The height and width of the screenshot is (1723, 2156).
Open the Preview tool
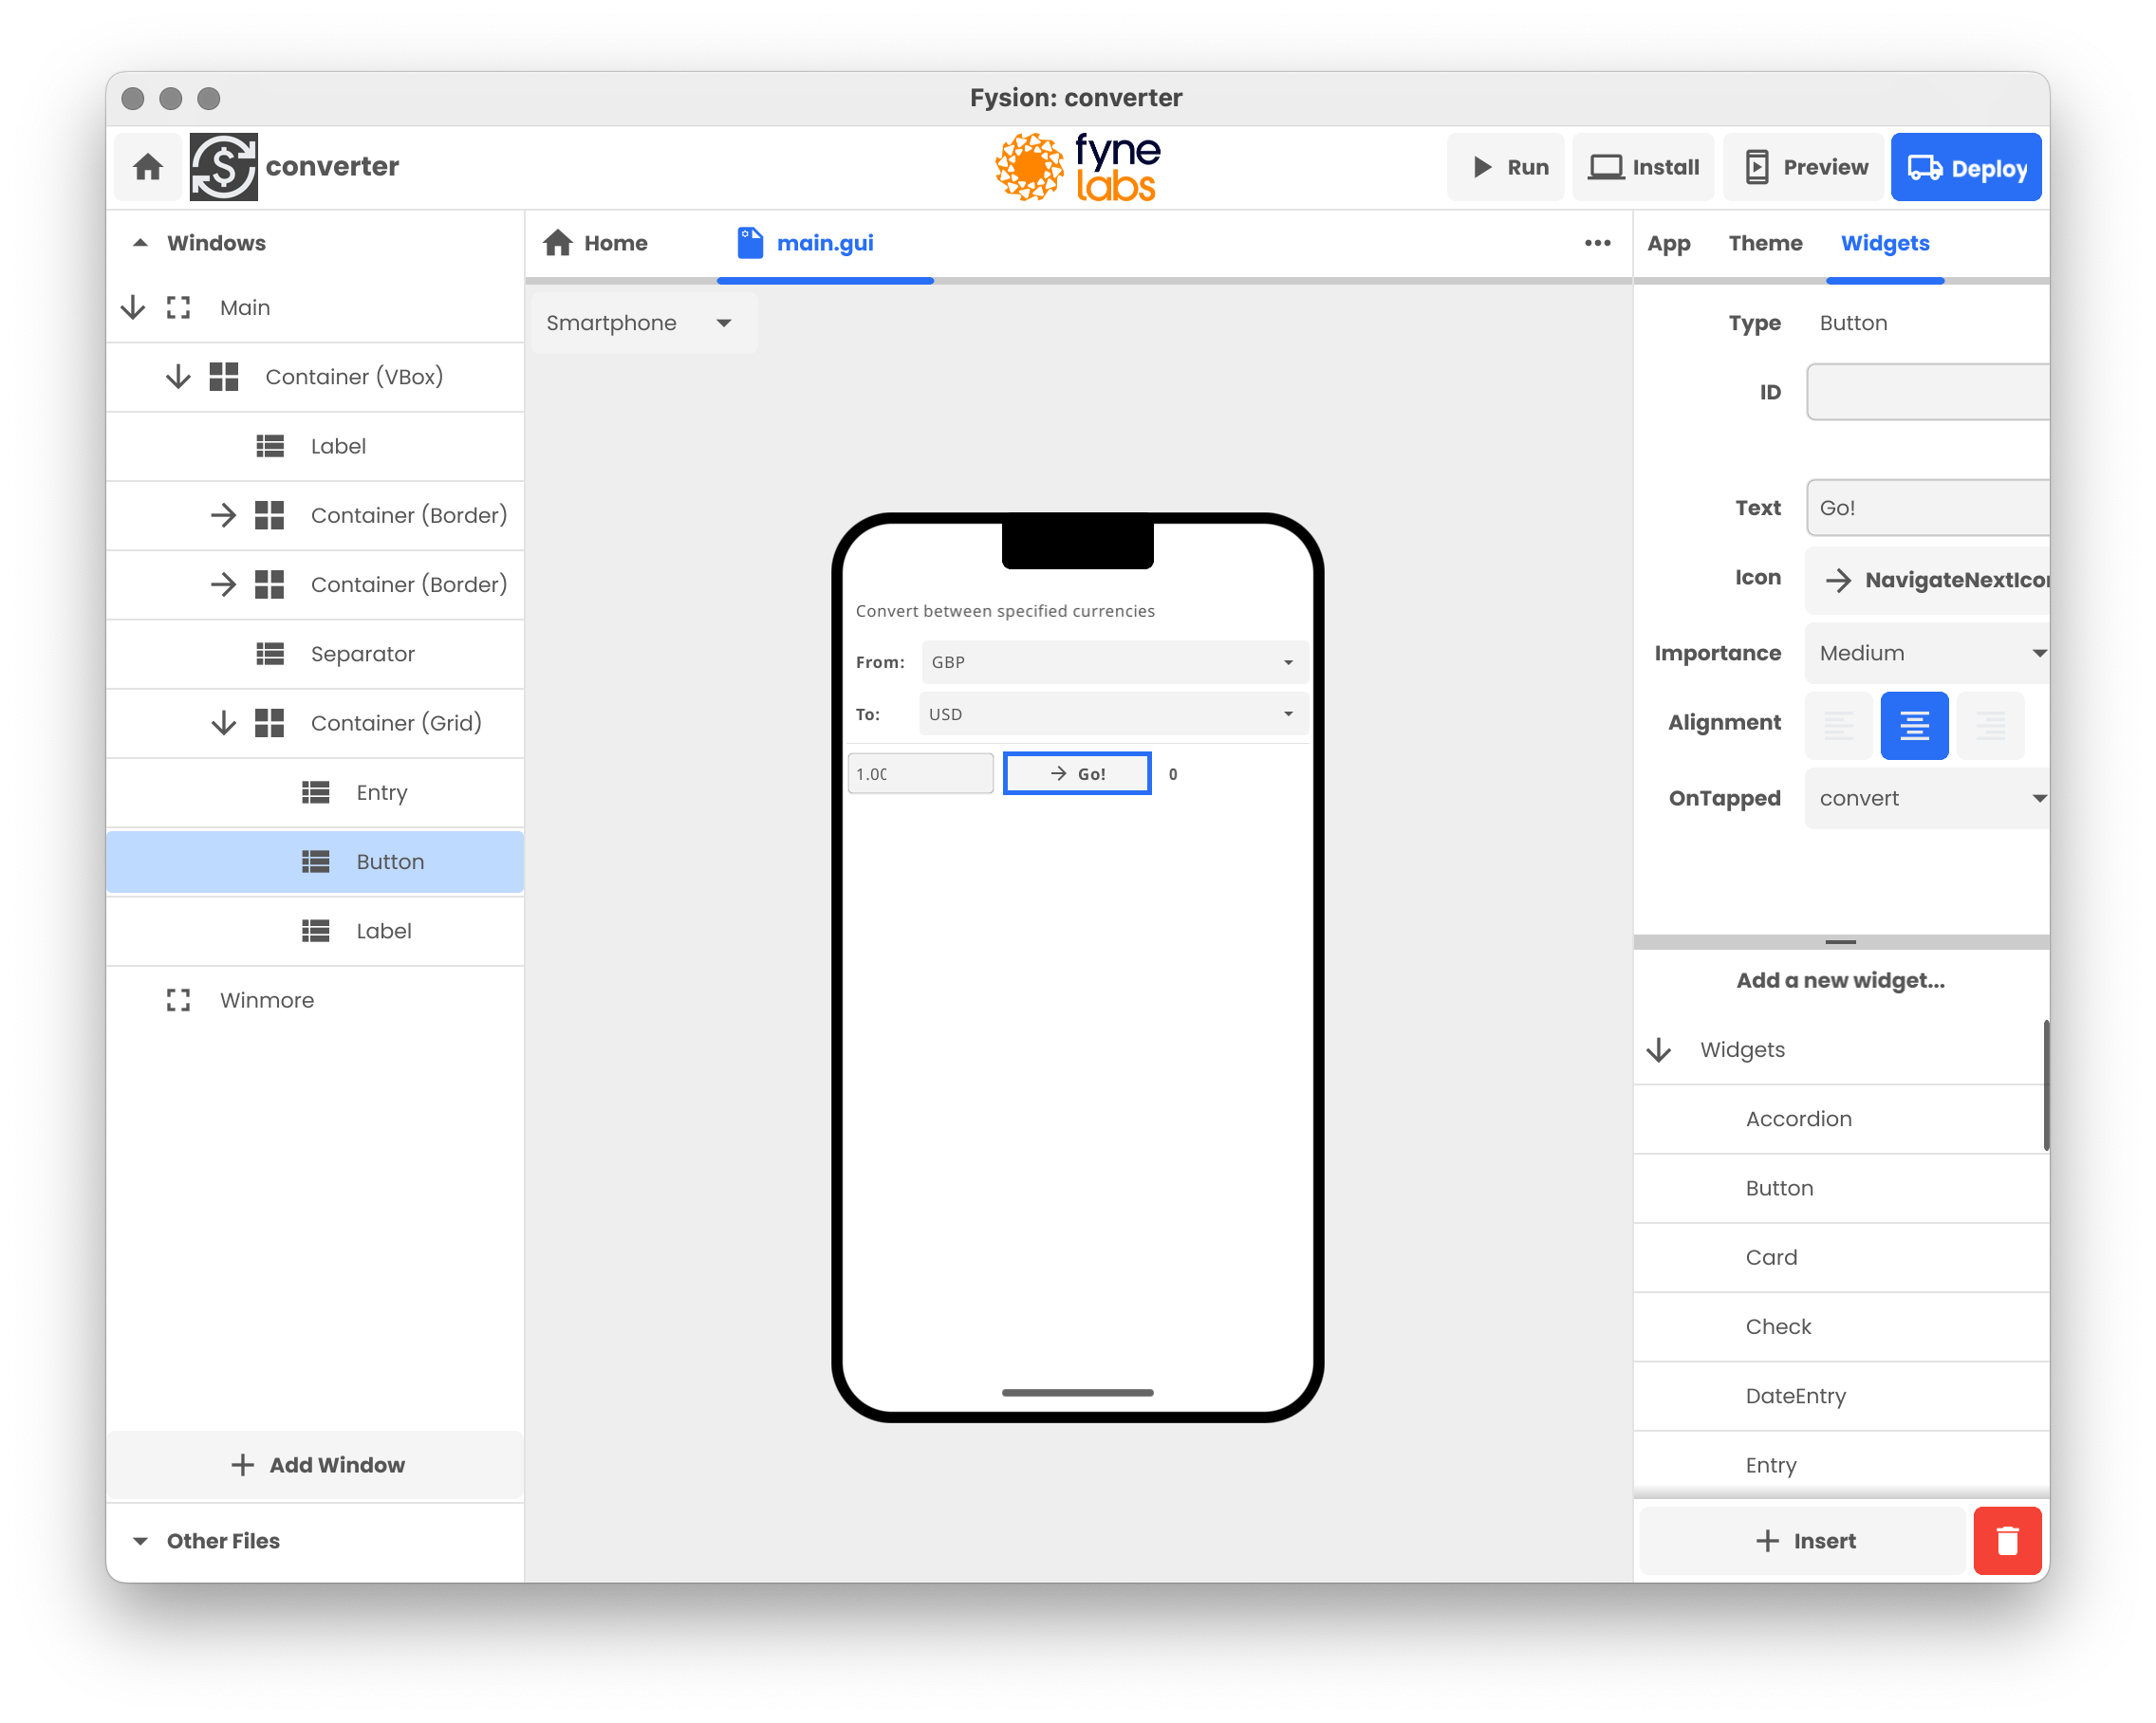pyautogui.click(x=1803, y=167)
